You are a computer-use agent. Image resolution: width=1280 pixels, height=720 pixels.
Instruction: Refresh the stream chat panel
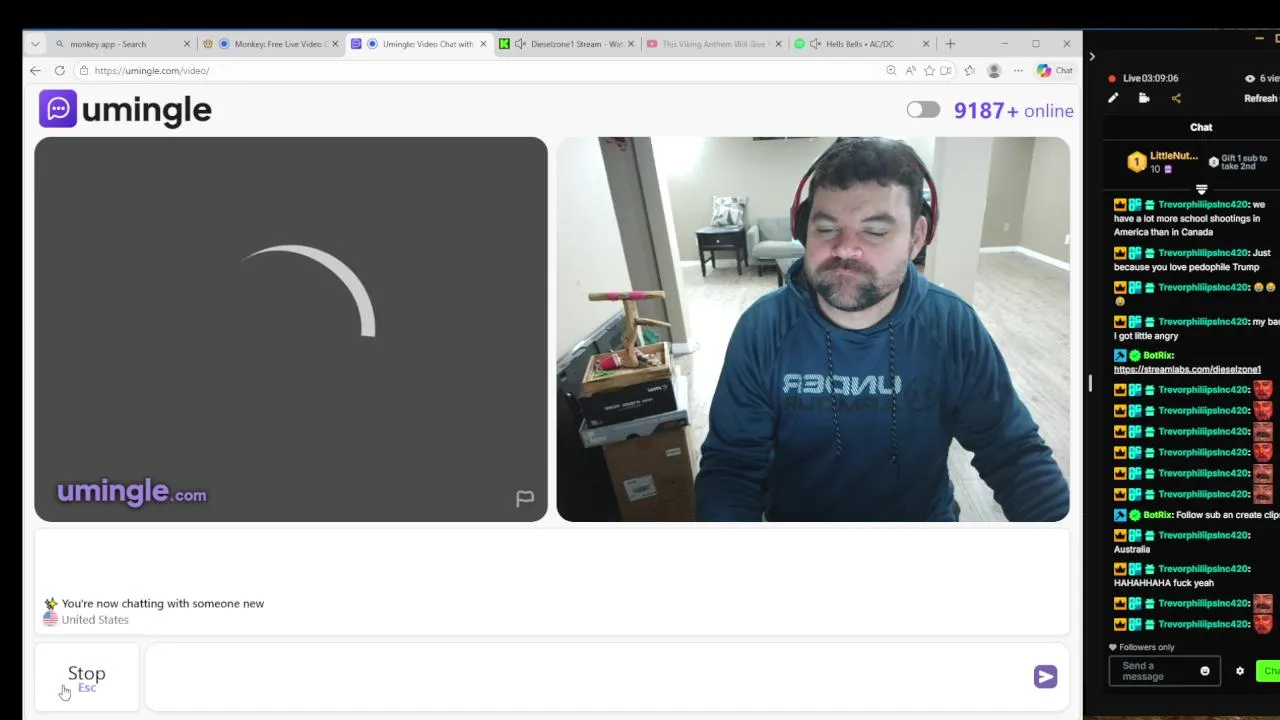1260,98
